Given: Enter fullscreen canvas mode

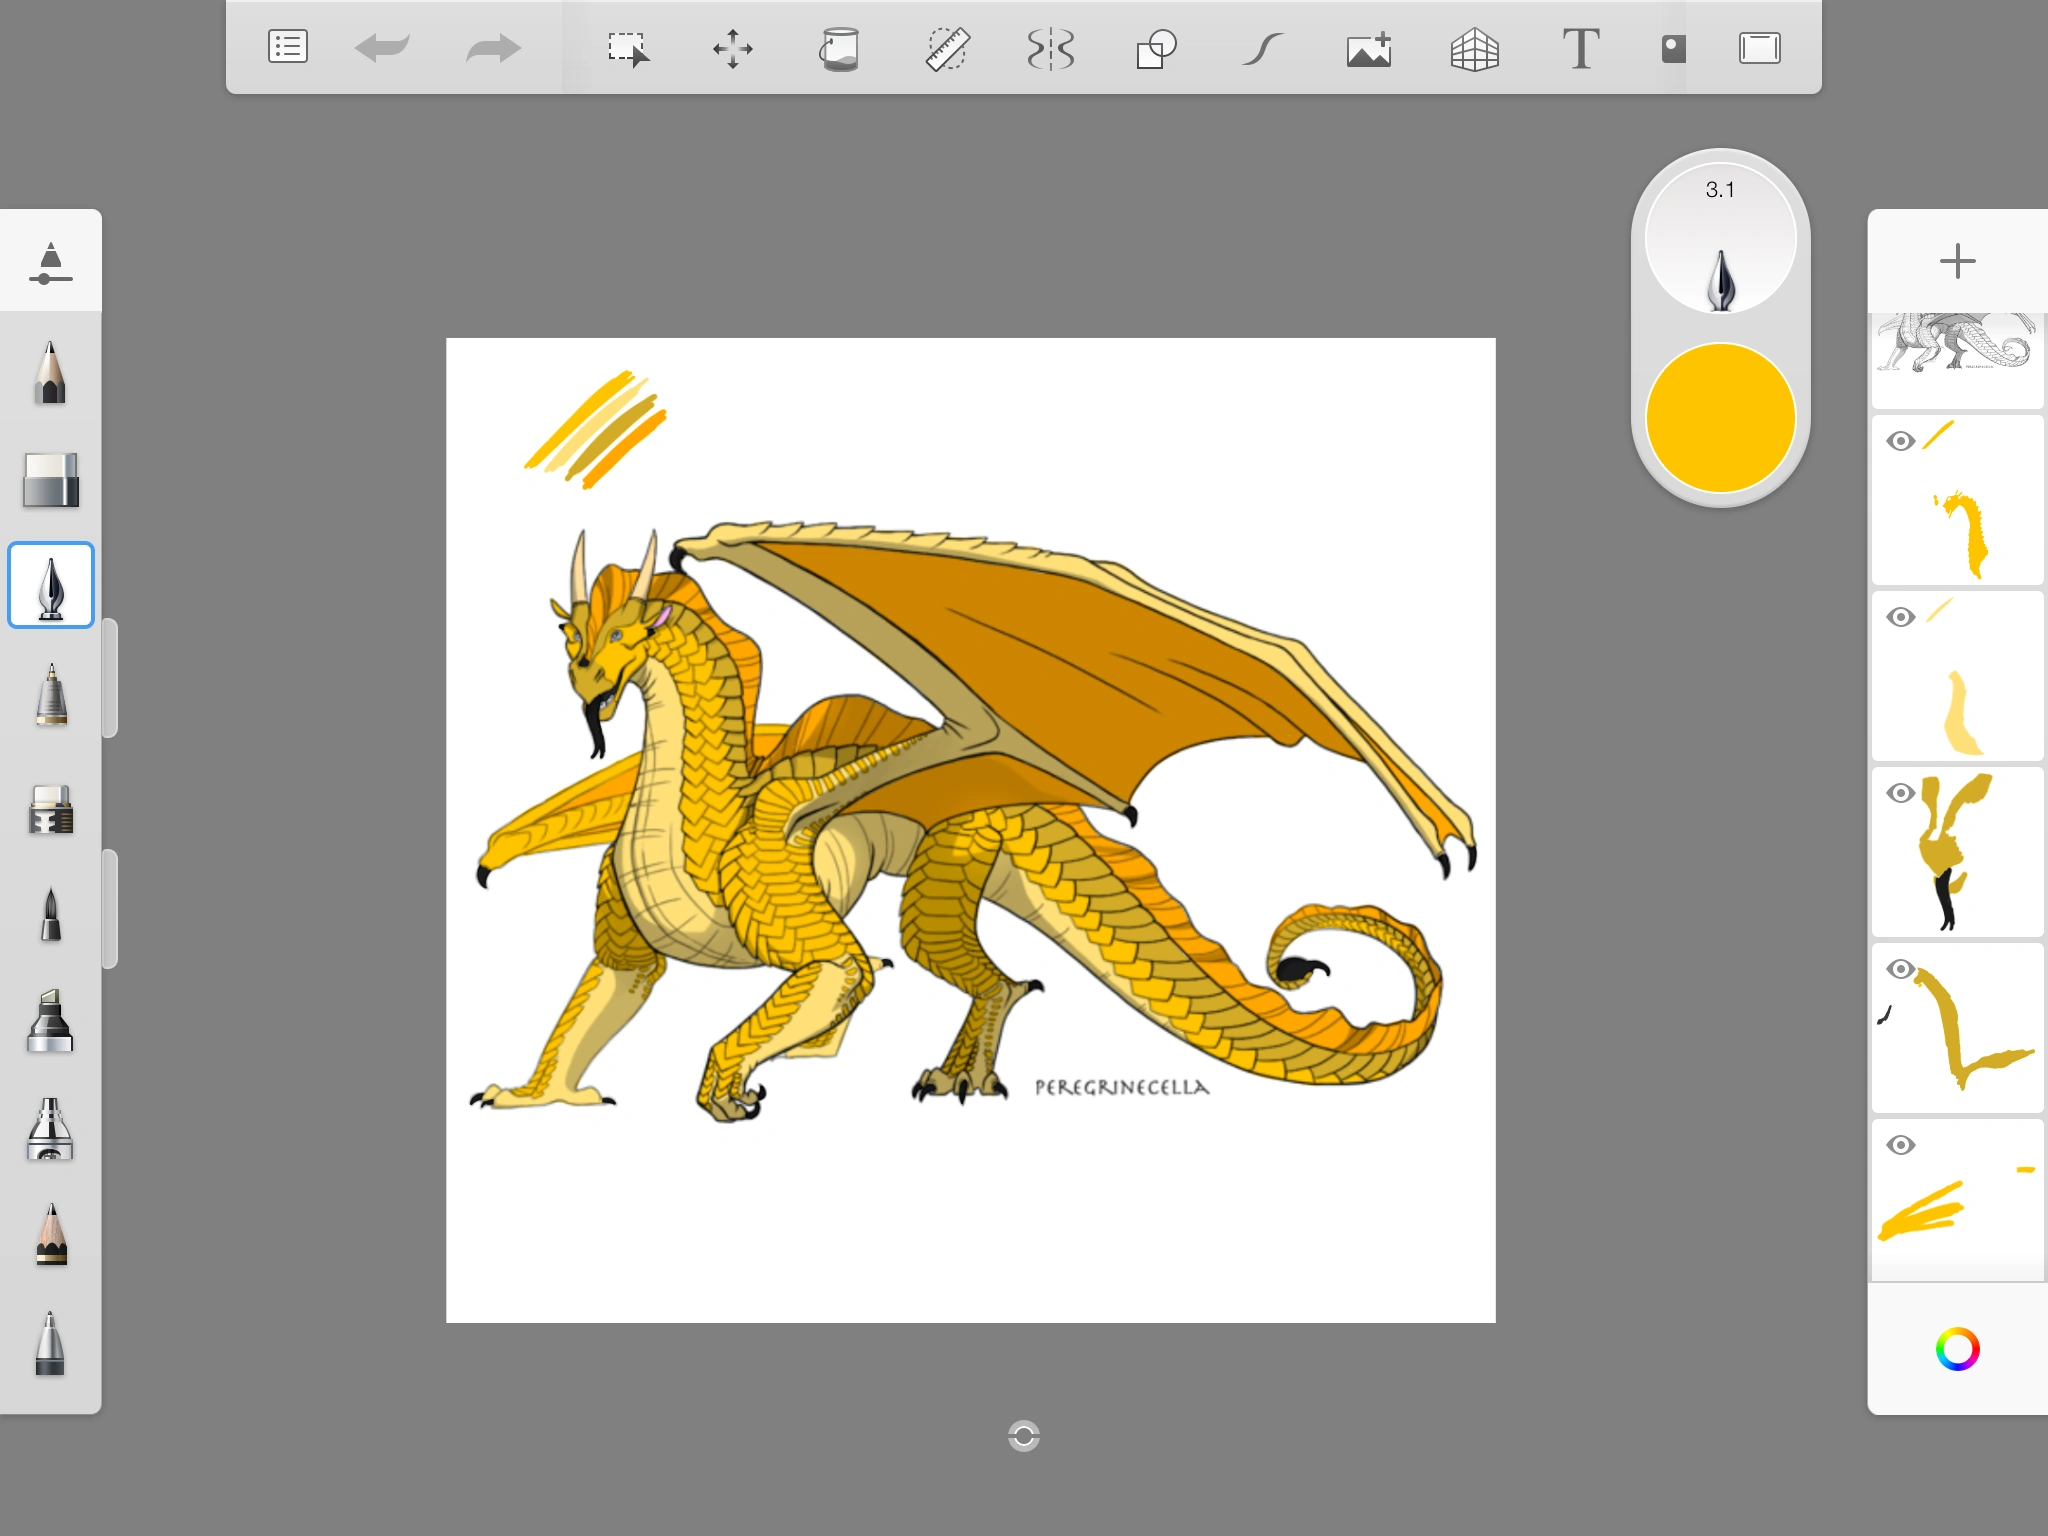Looking at the screenshot, I should [x=1762, y=46].
